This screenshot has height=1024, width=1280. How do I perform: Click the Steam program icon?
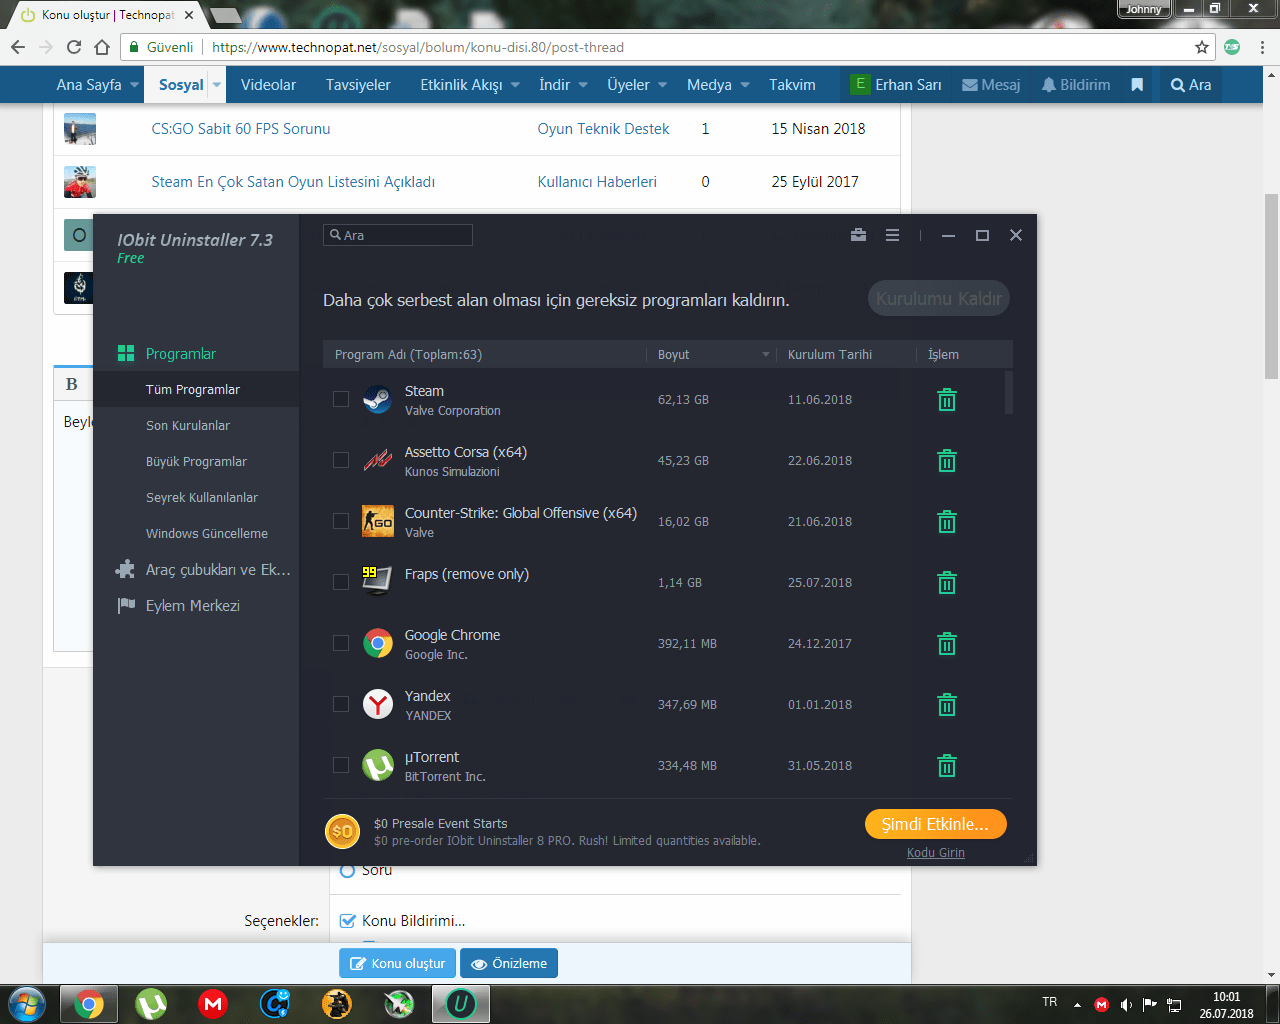coord(378,400)
